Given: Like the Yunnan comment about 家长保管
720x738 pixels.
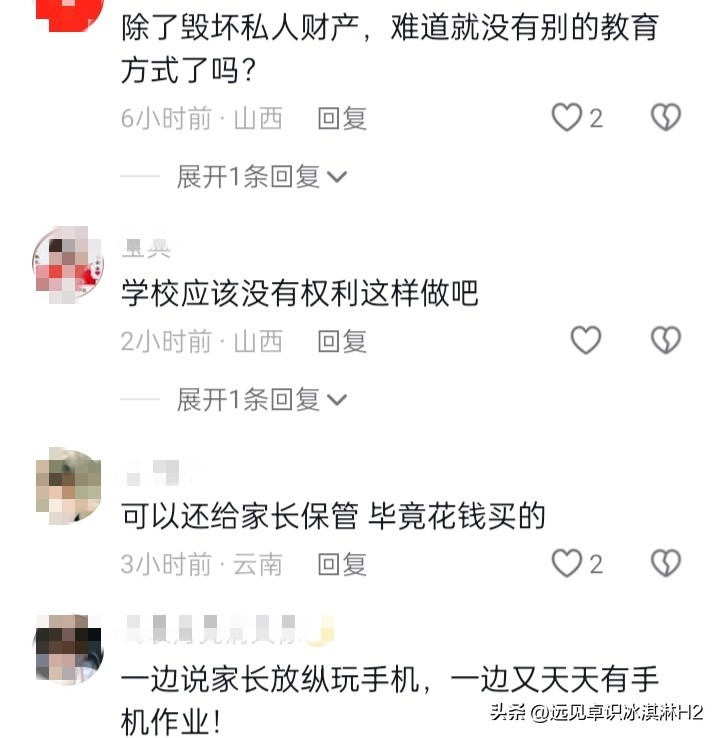Looking at the screenshot, I should [x=567, y=563].
